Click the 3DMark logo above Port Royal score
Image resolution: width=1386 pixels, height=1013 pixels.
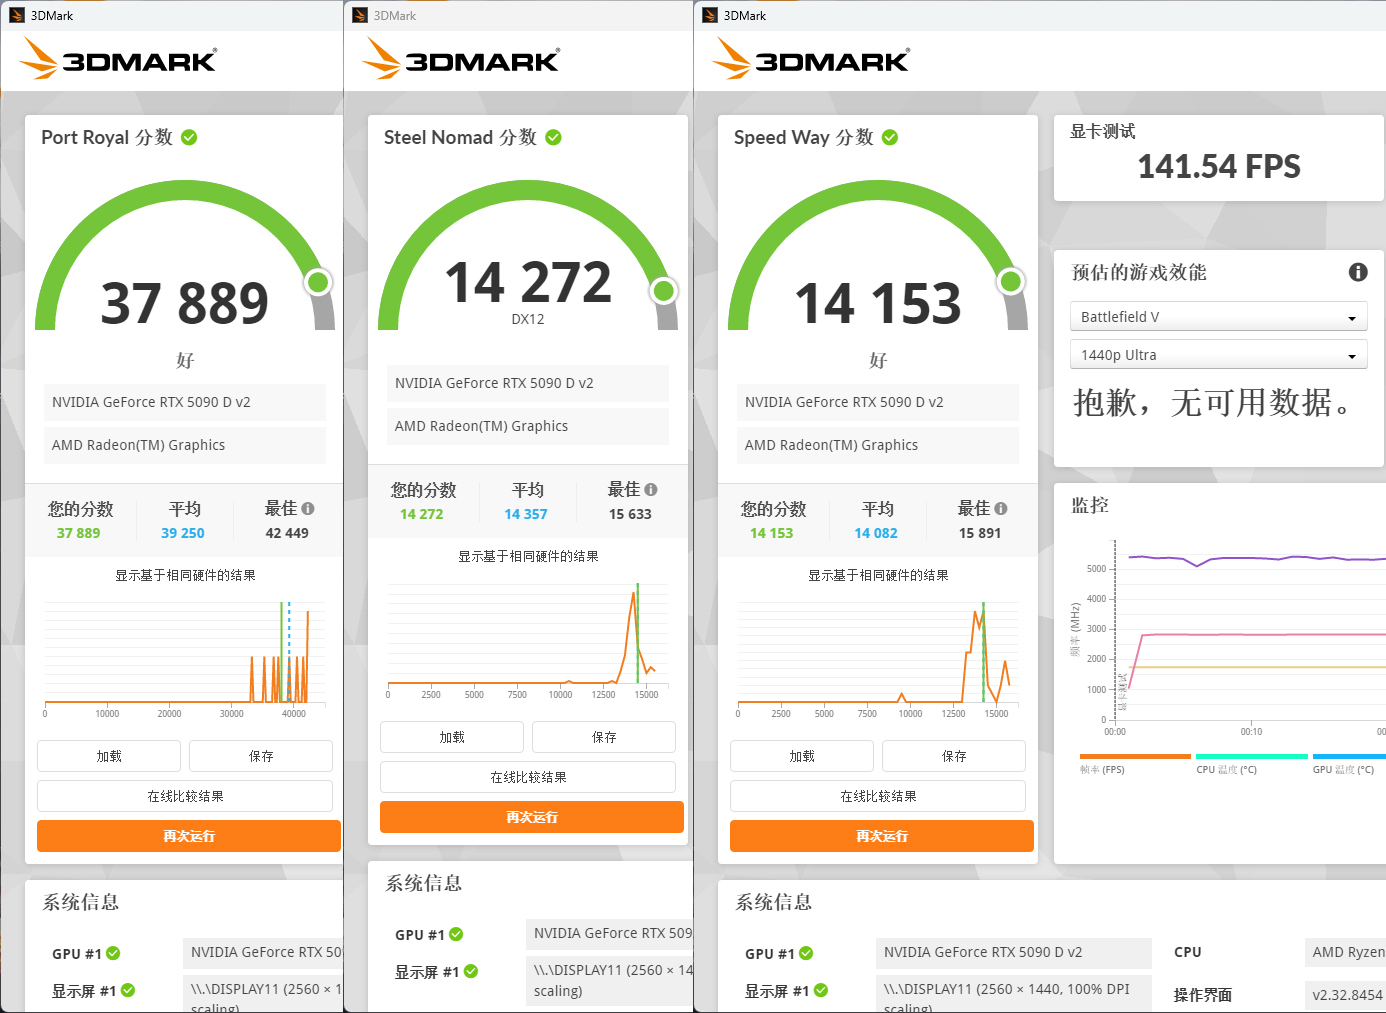pyautogui.click(x=118, y=59)
